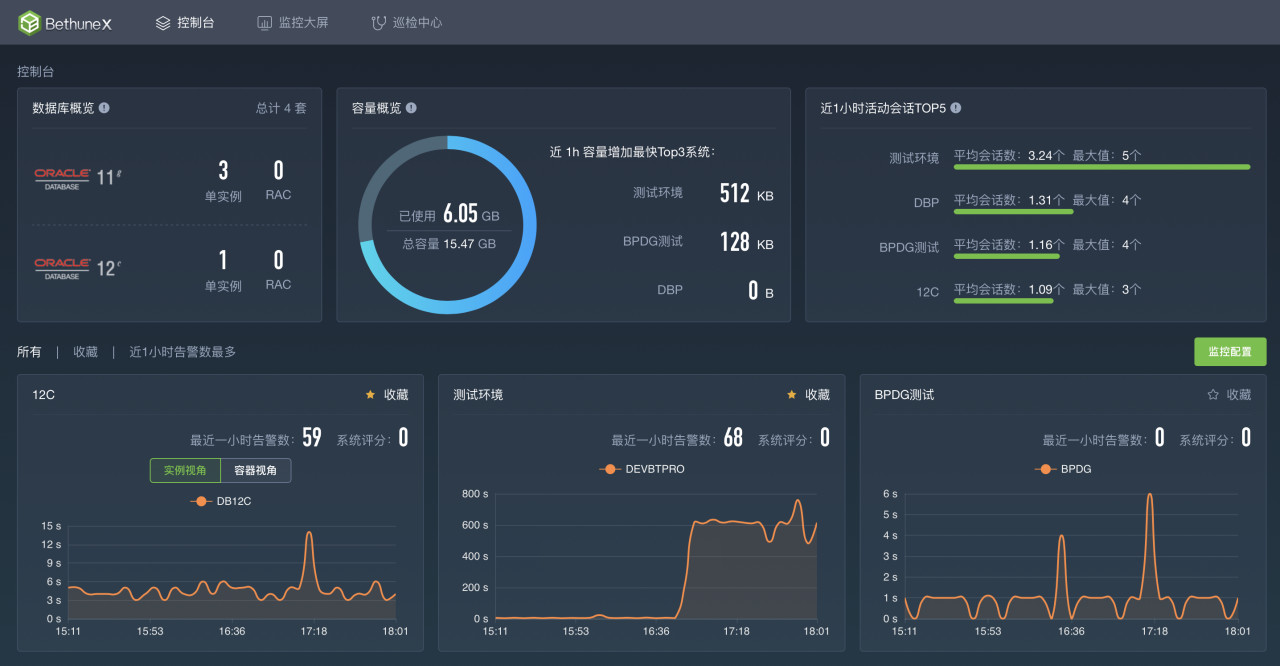Filter by 收藏 tab

[x=85, y=352]
